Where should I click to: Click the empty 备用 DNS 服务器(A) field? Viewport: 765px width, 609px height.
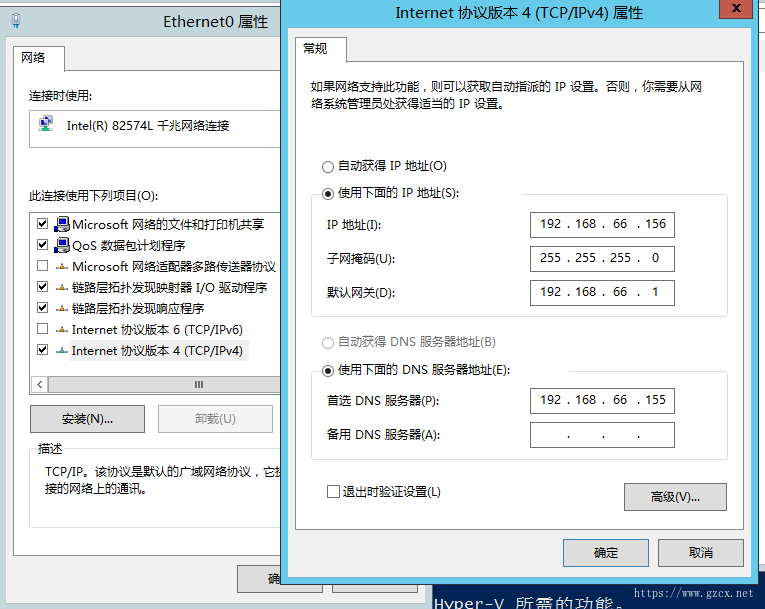point(602,435)
